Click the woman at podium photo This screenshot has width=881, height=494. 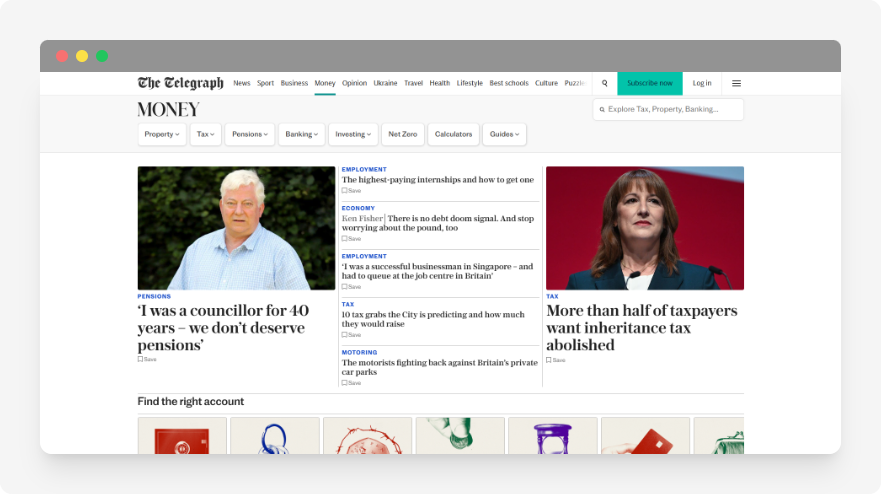(645, 228)
